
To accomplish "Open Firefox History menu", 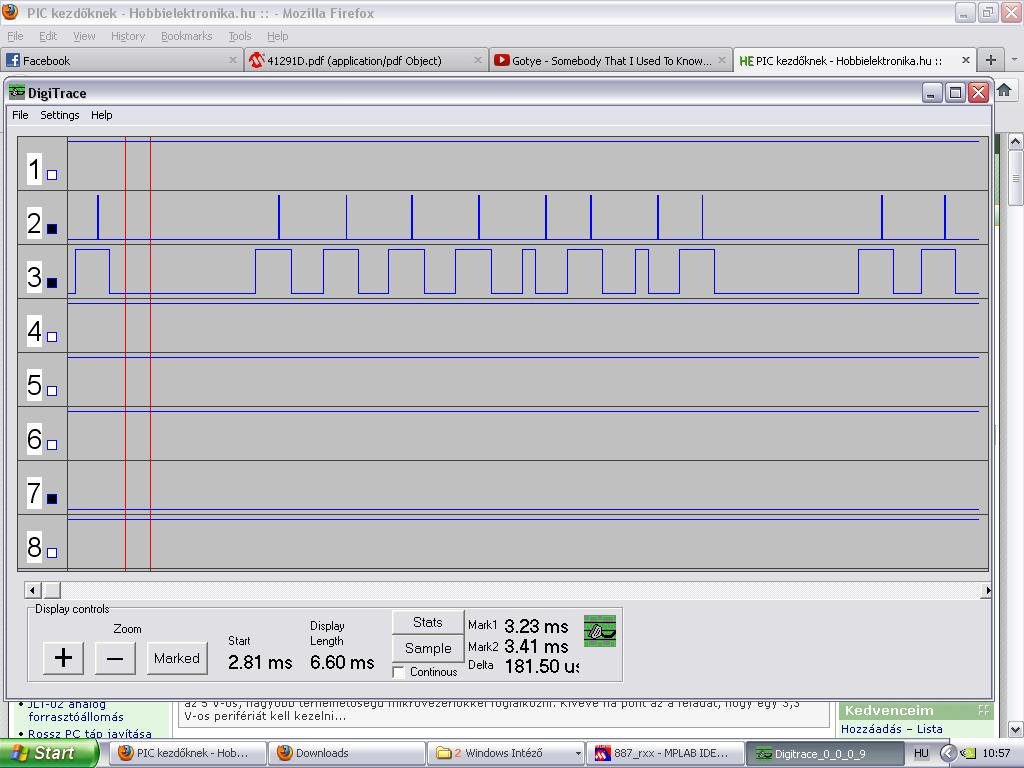I will coord(128,36).
